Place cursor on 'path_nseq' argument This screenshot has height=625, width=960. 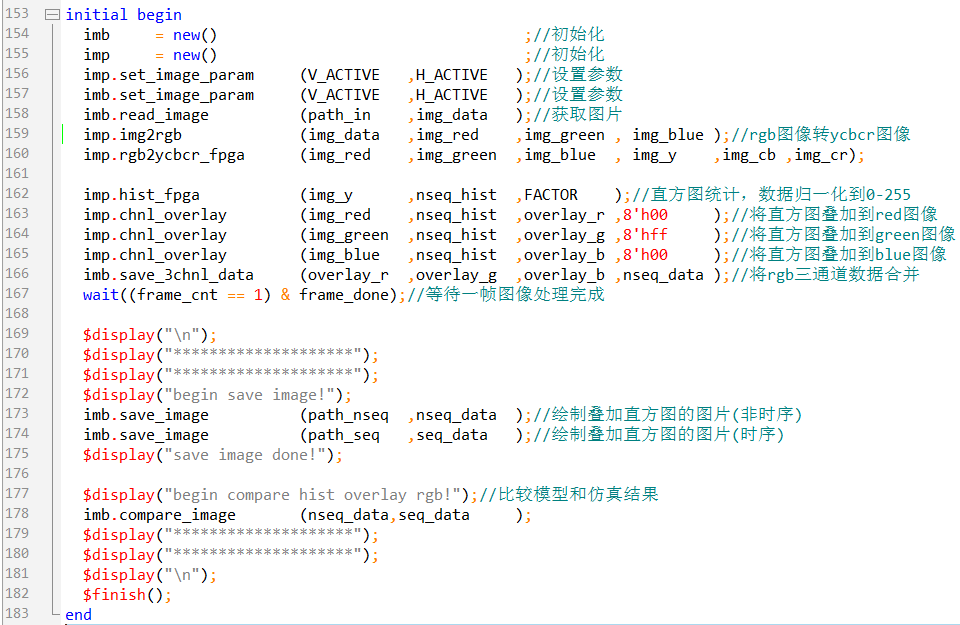tap(348, 416)
